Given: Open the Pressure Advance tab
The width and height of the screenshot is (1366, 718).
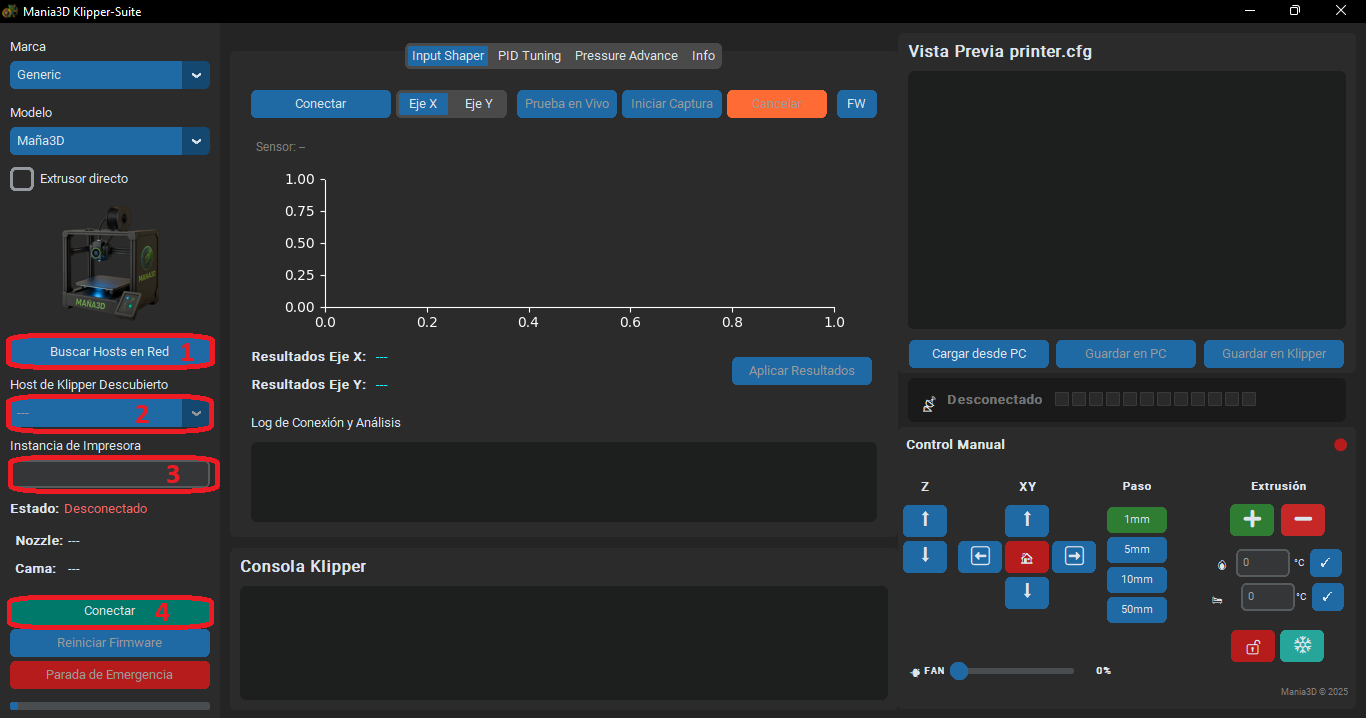Looking at the screenshot, I should click(x=626, y=56).
